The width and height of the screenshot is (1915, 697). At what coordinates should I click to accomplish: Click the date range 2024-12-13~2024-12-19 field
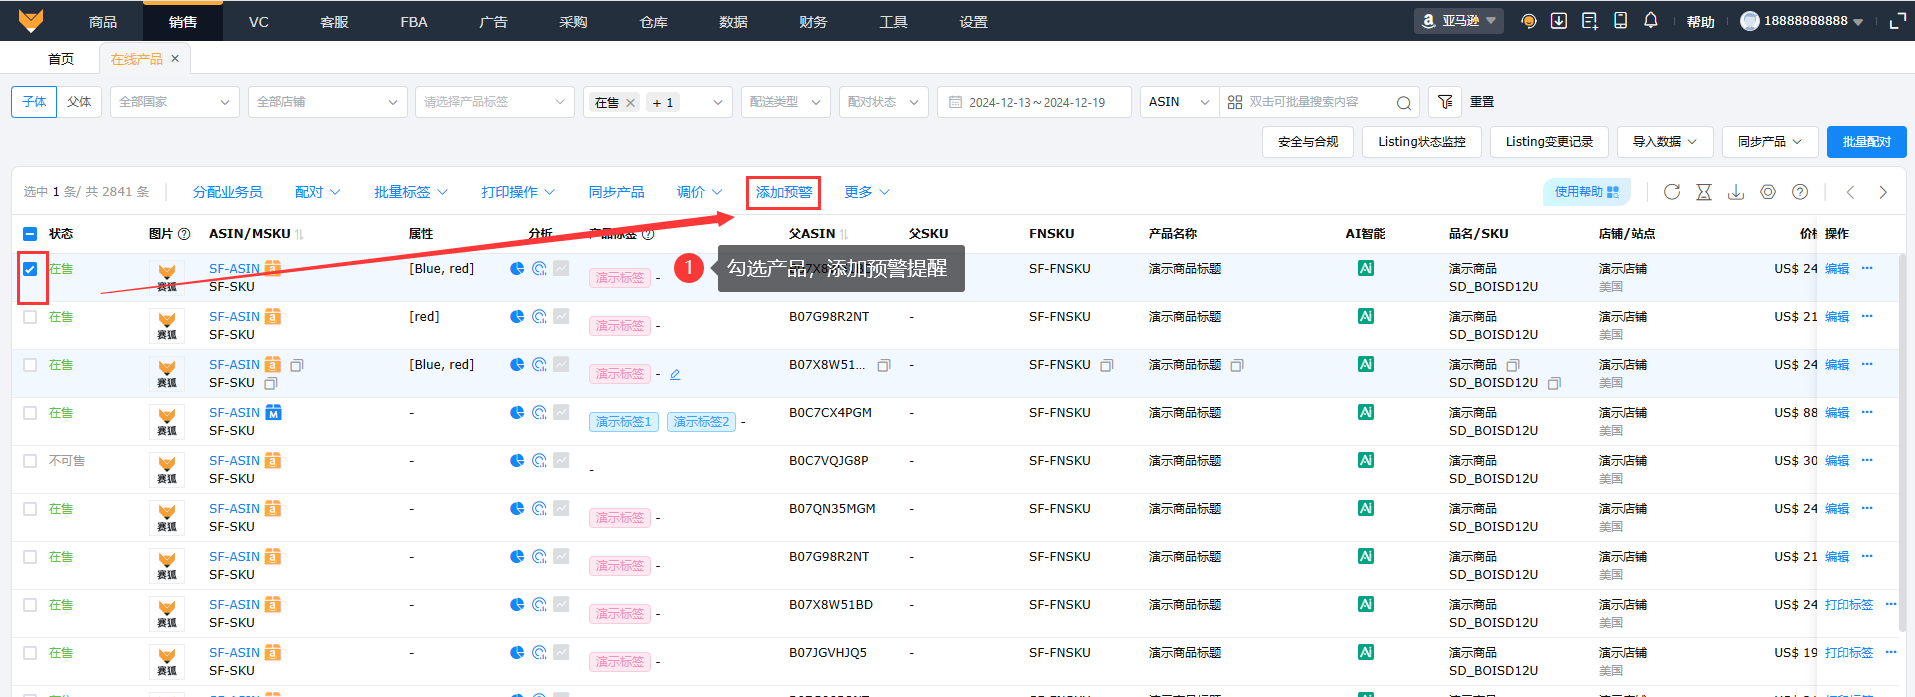(1034, 102)
